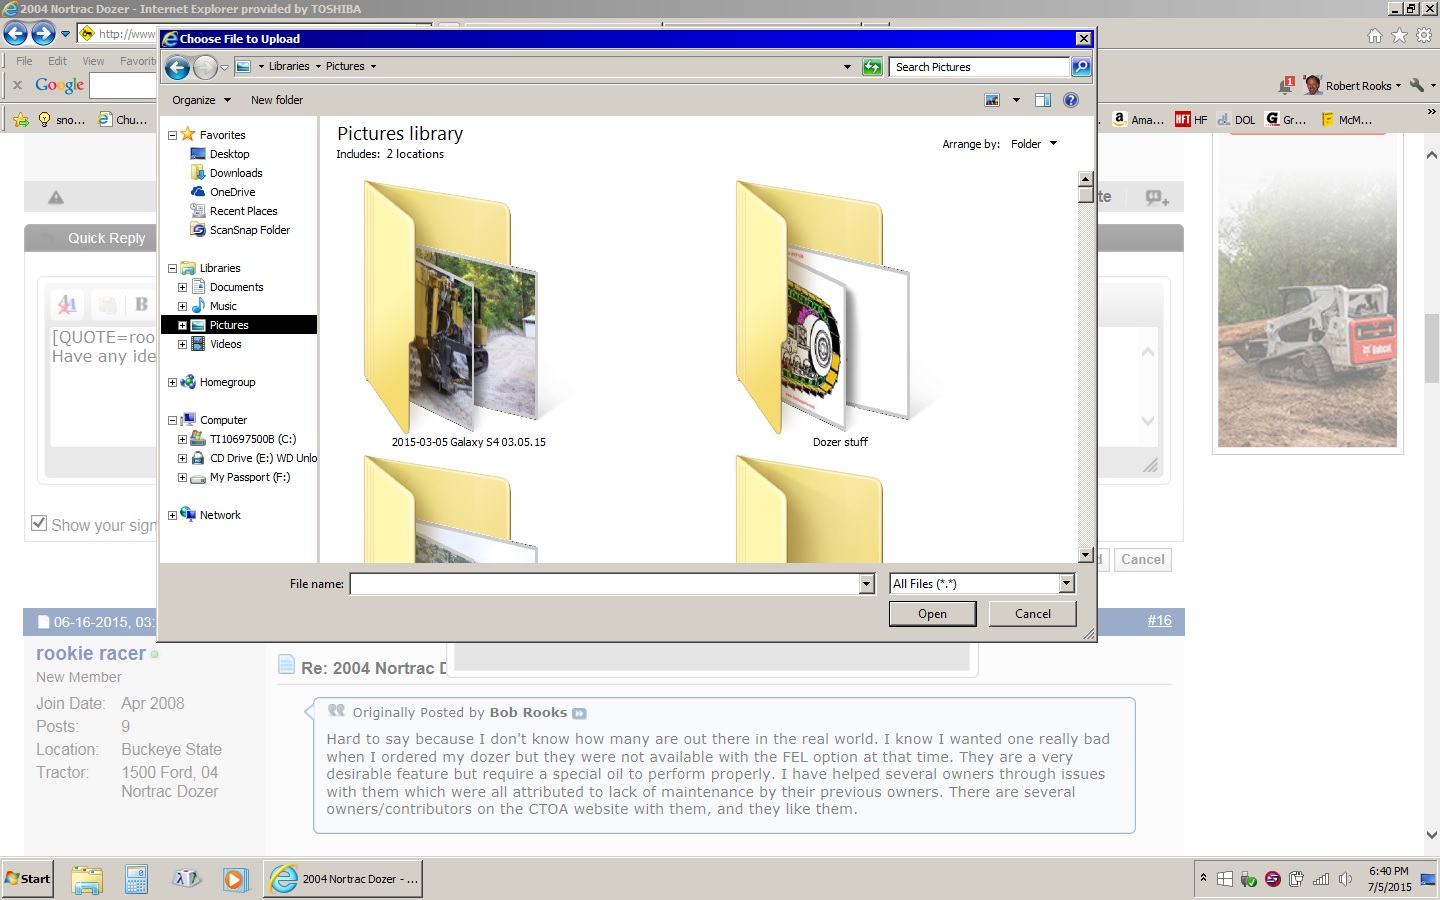Expand the Documents library node
The height and width of the screenshot is (900, 1440).
pos(182,287)
